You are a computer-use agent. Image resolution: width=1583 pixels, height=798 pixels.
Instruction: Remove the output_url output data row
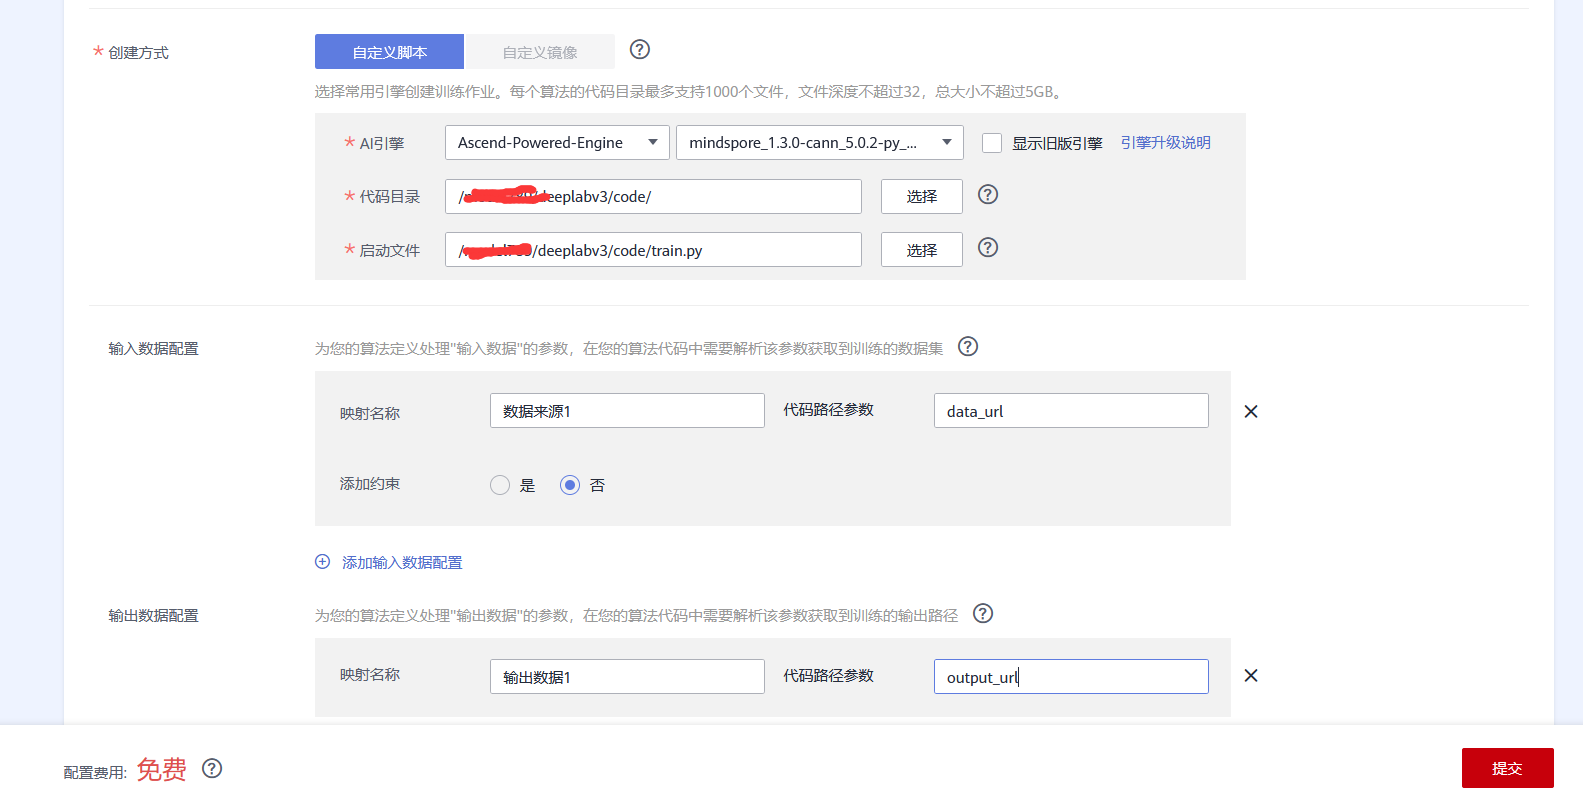(x=1251, y=676)
